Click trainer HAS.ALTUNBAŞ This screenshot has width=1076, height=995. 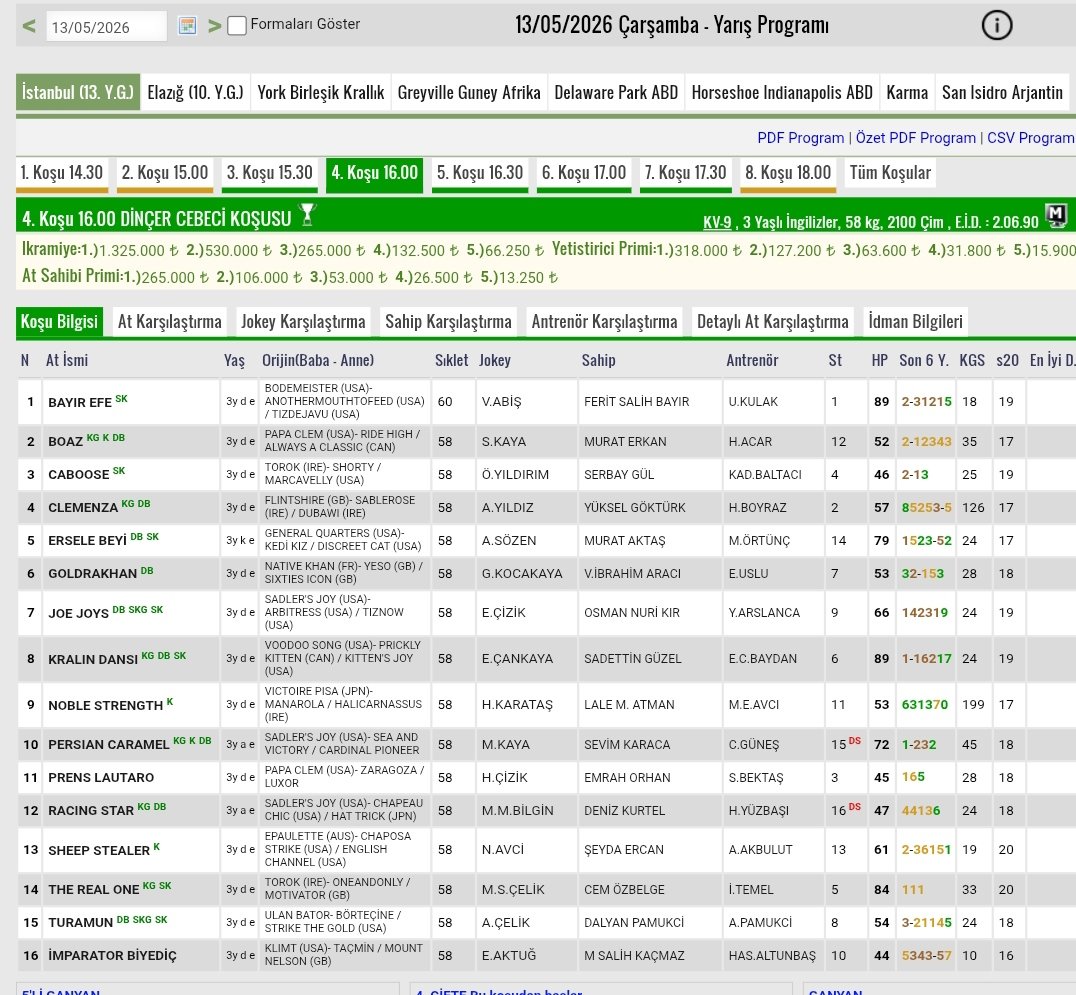tap(772, 956)
